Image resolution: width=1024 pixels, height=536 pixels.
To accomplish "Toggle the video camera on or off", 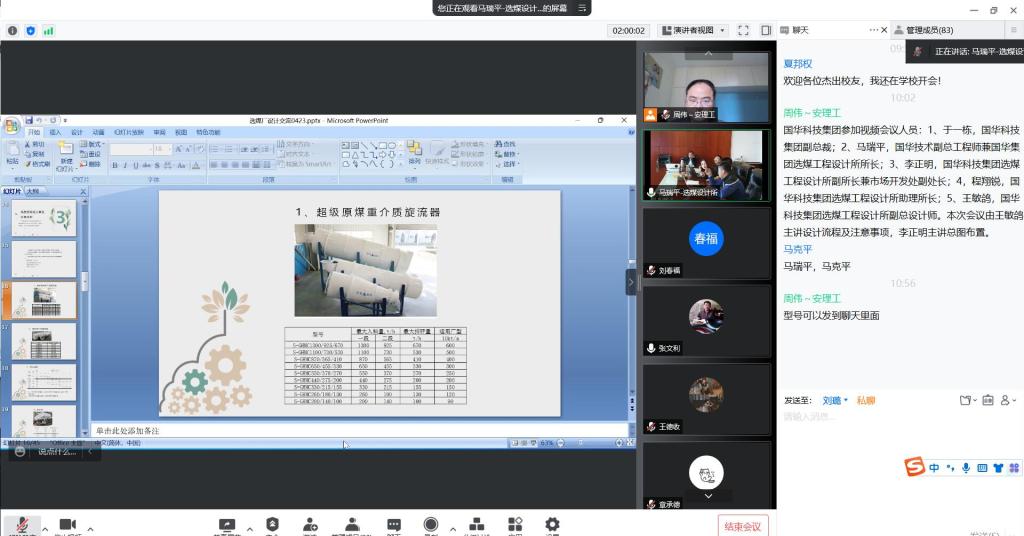I will click(67, 525).
